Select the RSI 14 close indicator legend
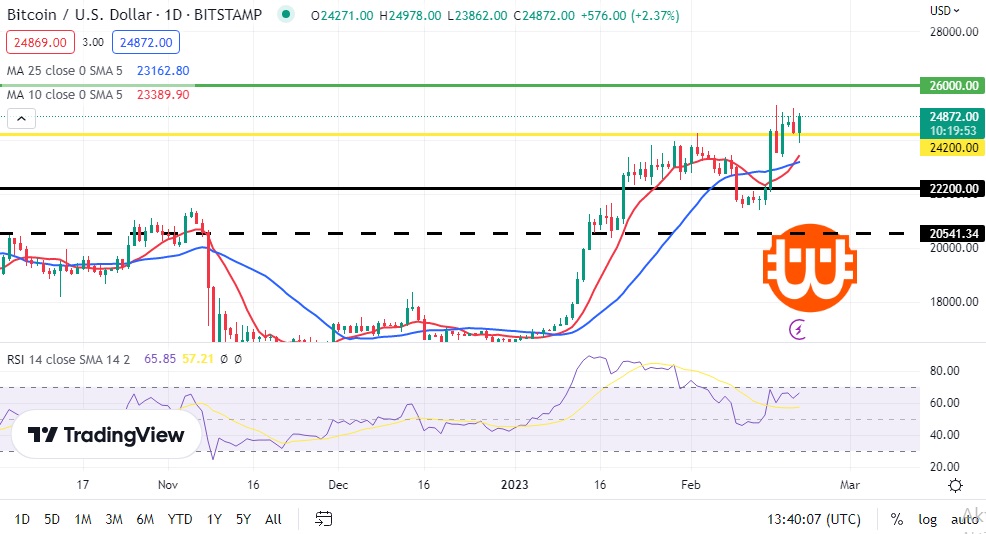This screenshot has height=534, width=986. (x=69, y=359)
